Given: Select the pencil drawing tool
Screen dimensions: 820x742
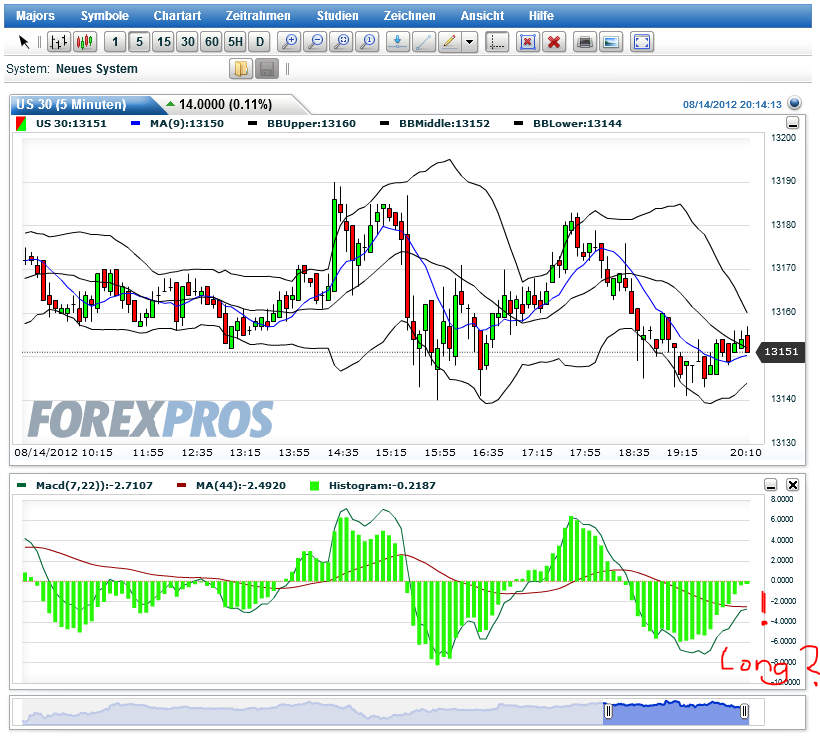Looking at the screenshot, I should pyautogui.click(x=449, y=42).
